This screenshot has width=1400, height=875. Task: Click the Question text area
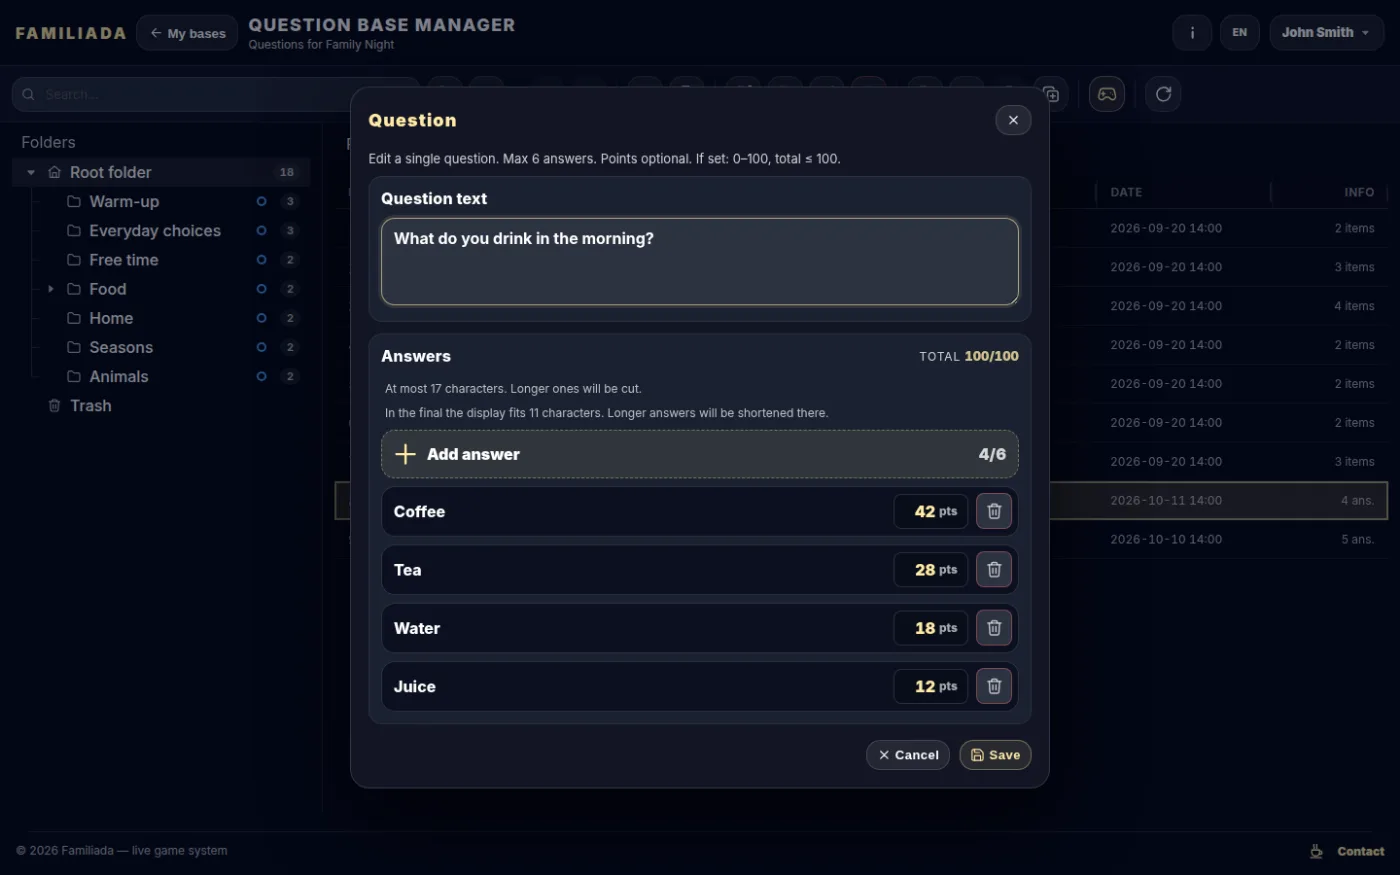[x=700, y=261]
